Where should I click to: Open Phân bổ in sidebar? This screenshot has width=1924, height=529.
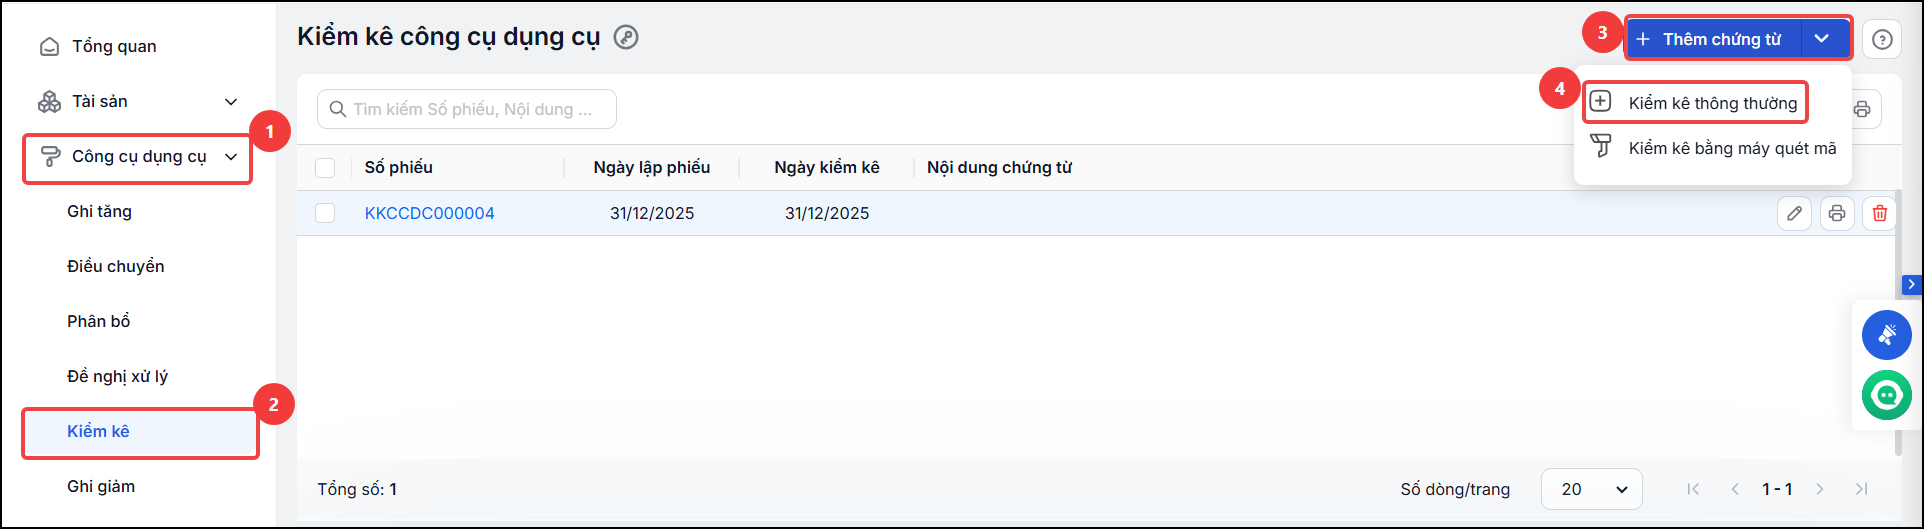click(99, 321)
